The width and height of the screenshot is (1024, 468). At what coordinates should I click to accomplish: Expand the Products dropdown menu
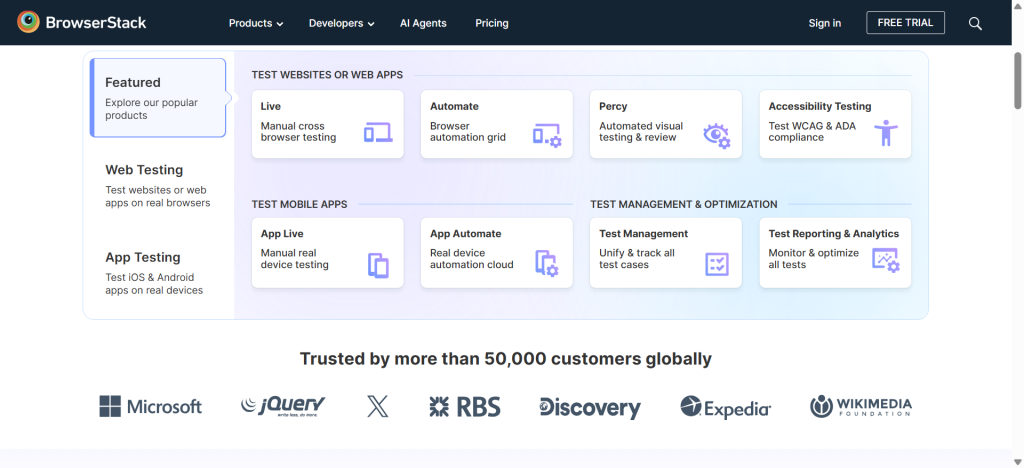pos(256,23)
